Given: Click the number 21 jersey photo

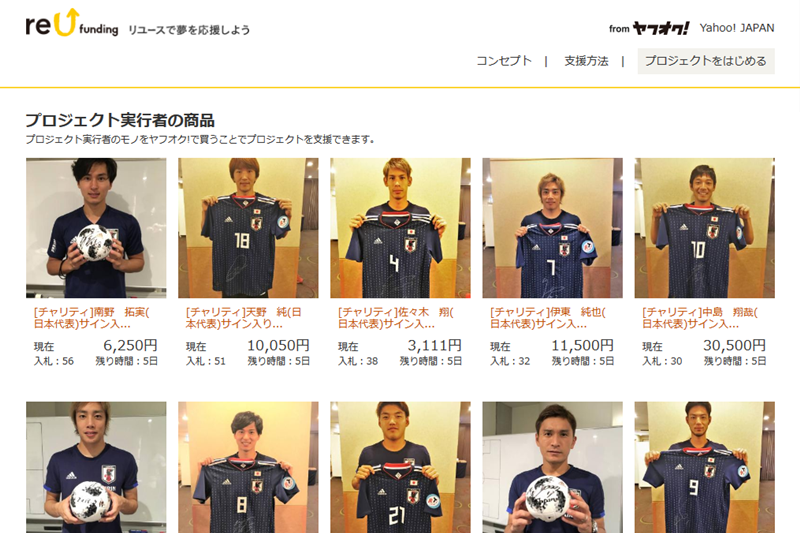Looking at the screenshot, I should (400, 467).
